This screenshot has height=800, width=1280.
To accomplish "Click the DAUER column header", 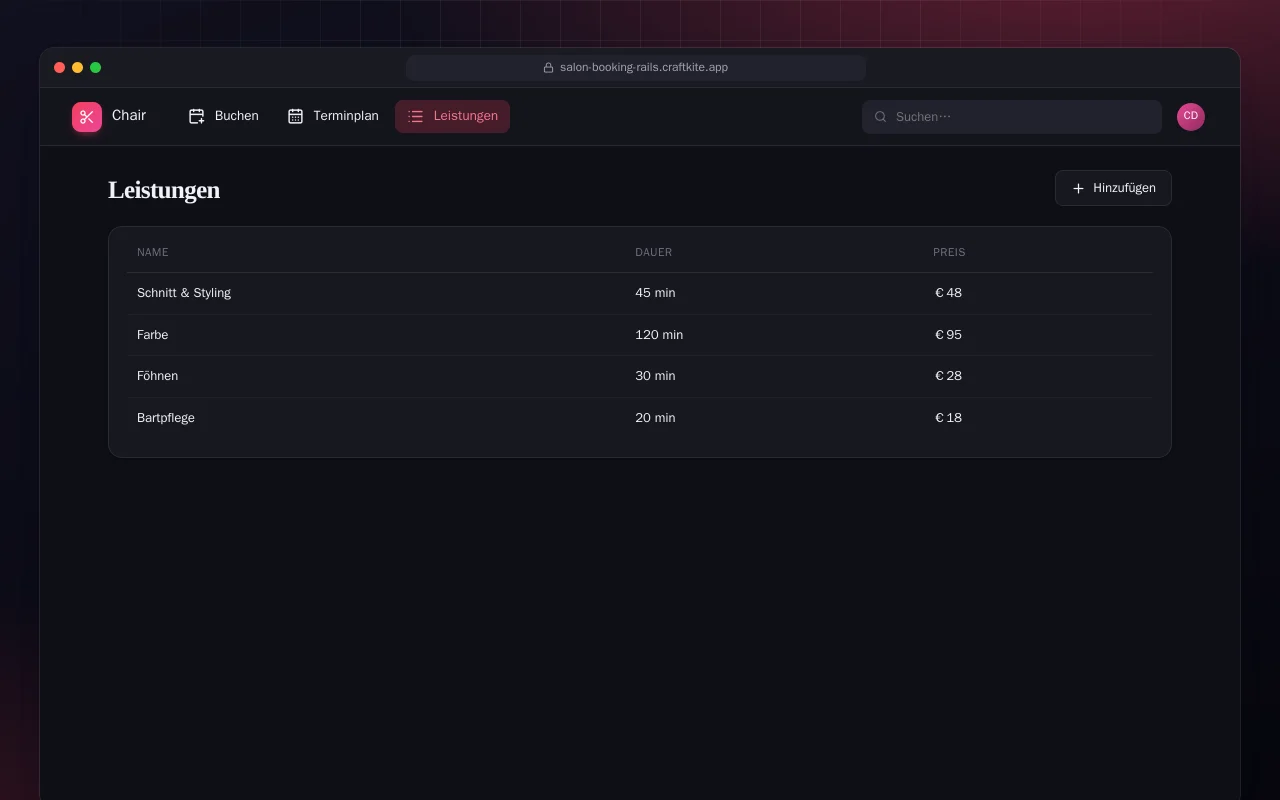I will (654, 252).
